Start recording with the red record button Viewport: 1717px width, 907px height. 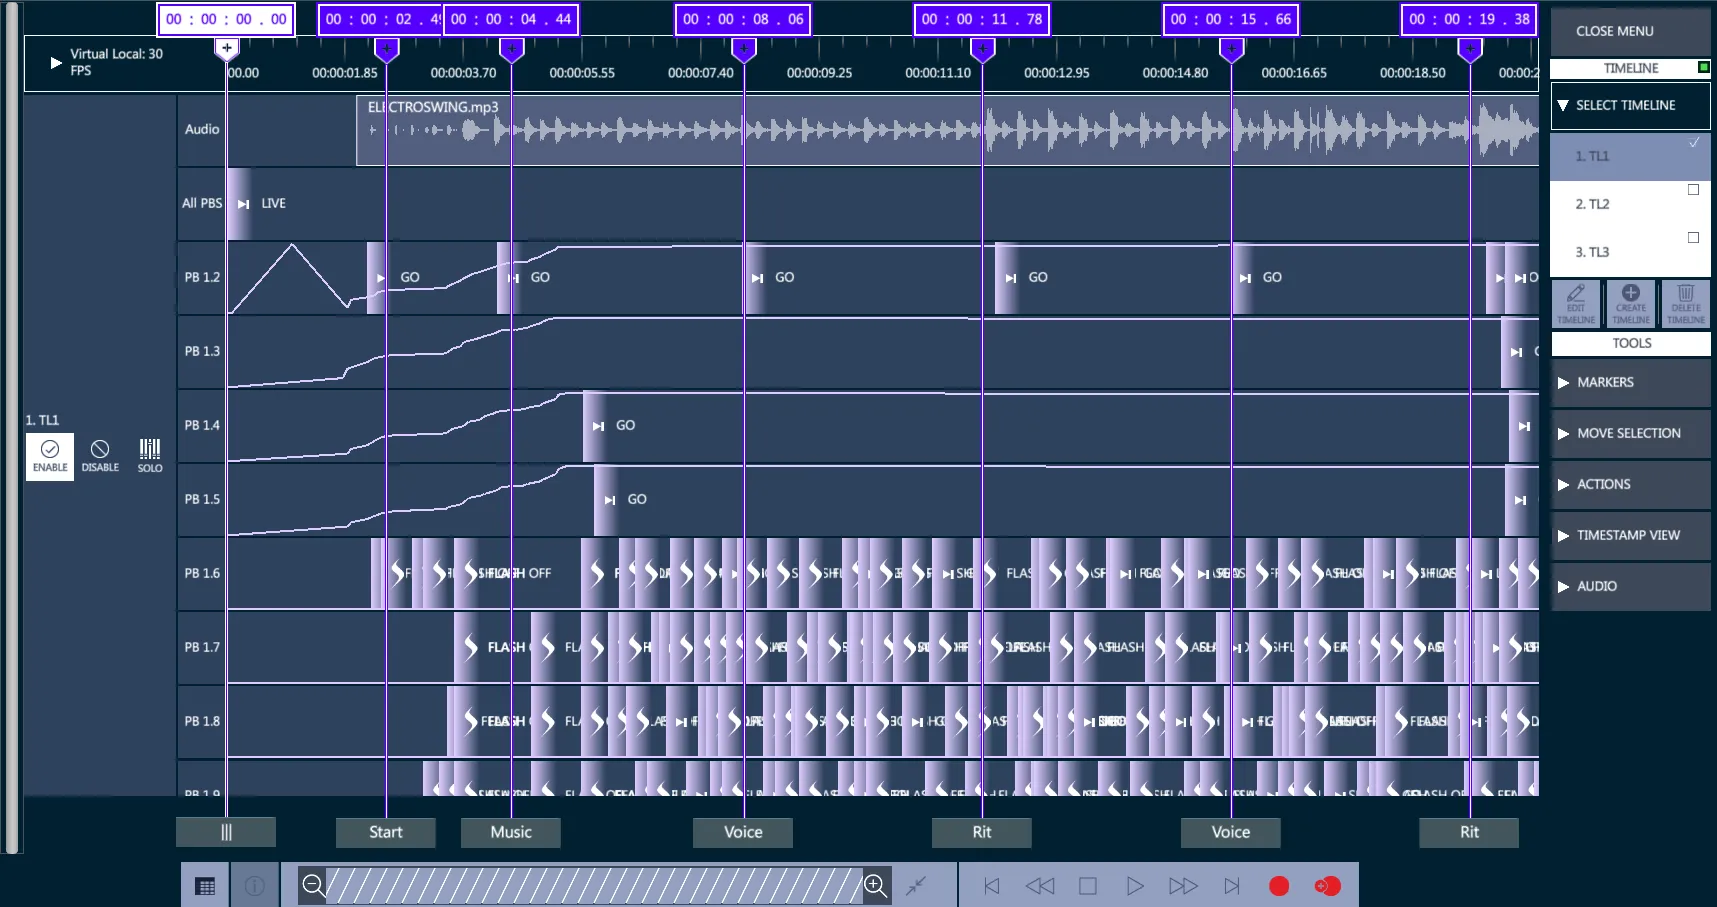pyautogui.click(x=1279, y=886)
